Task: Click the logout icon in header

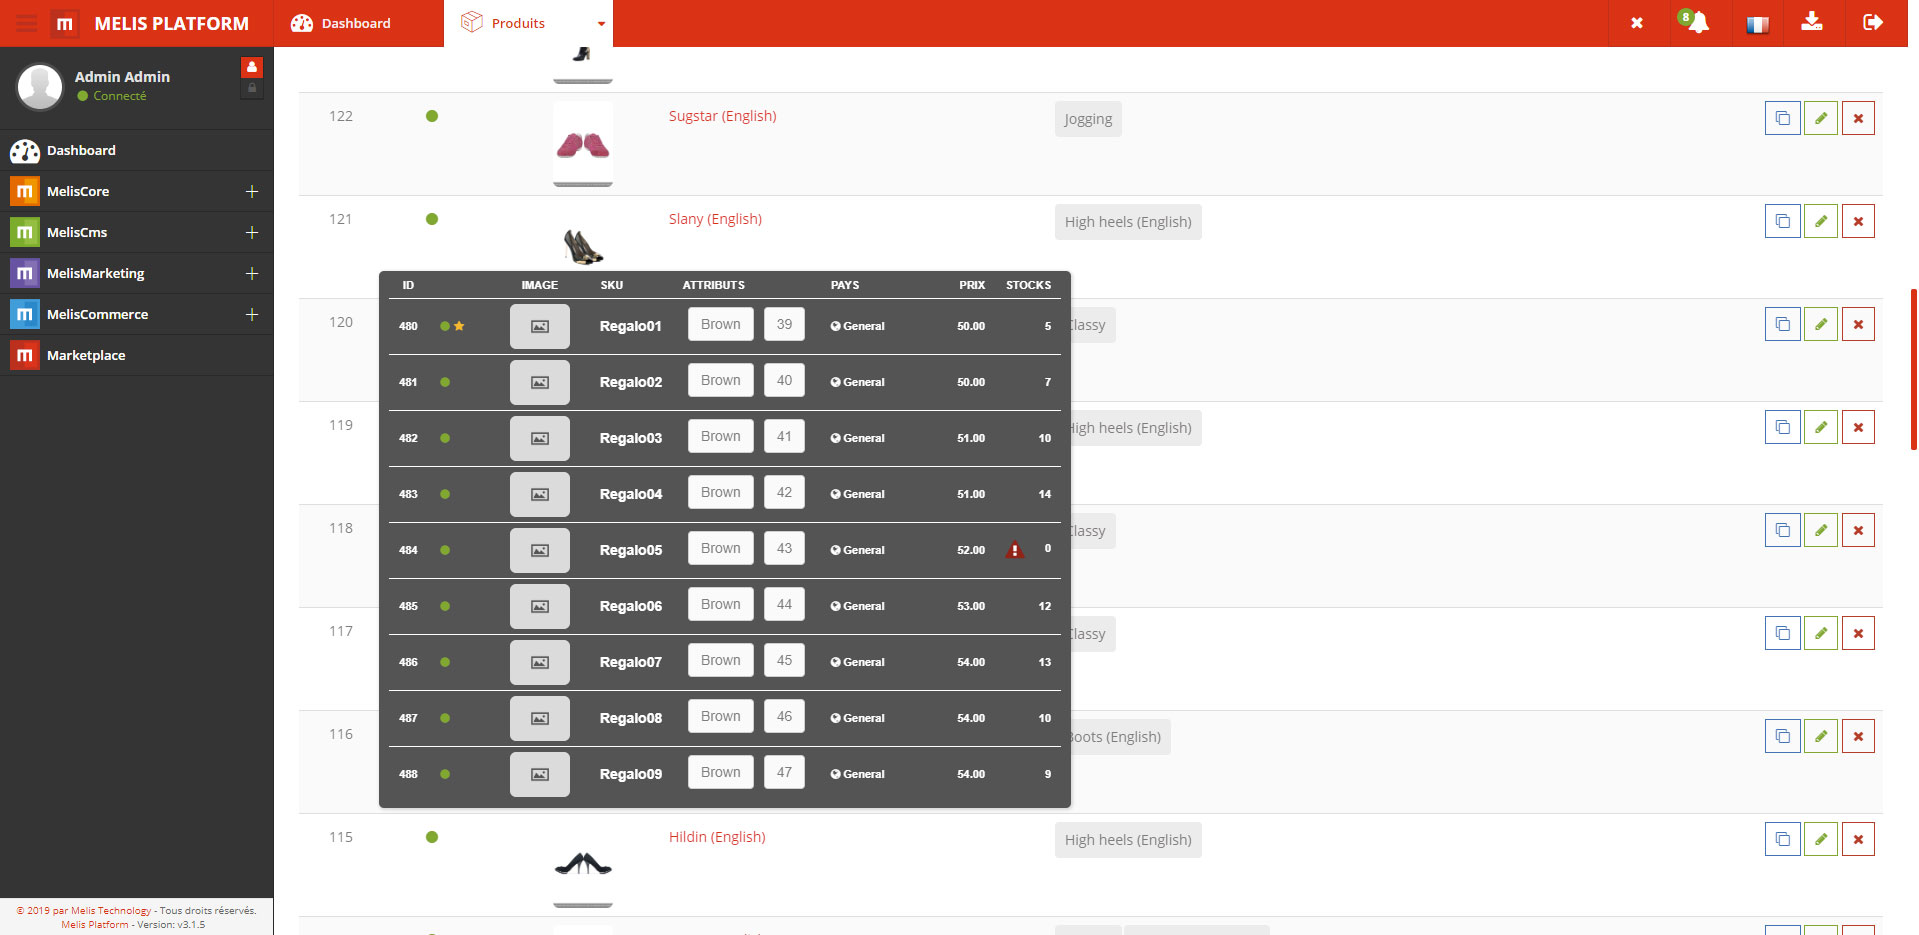Action: (x=1872, y=22)
